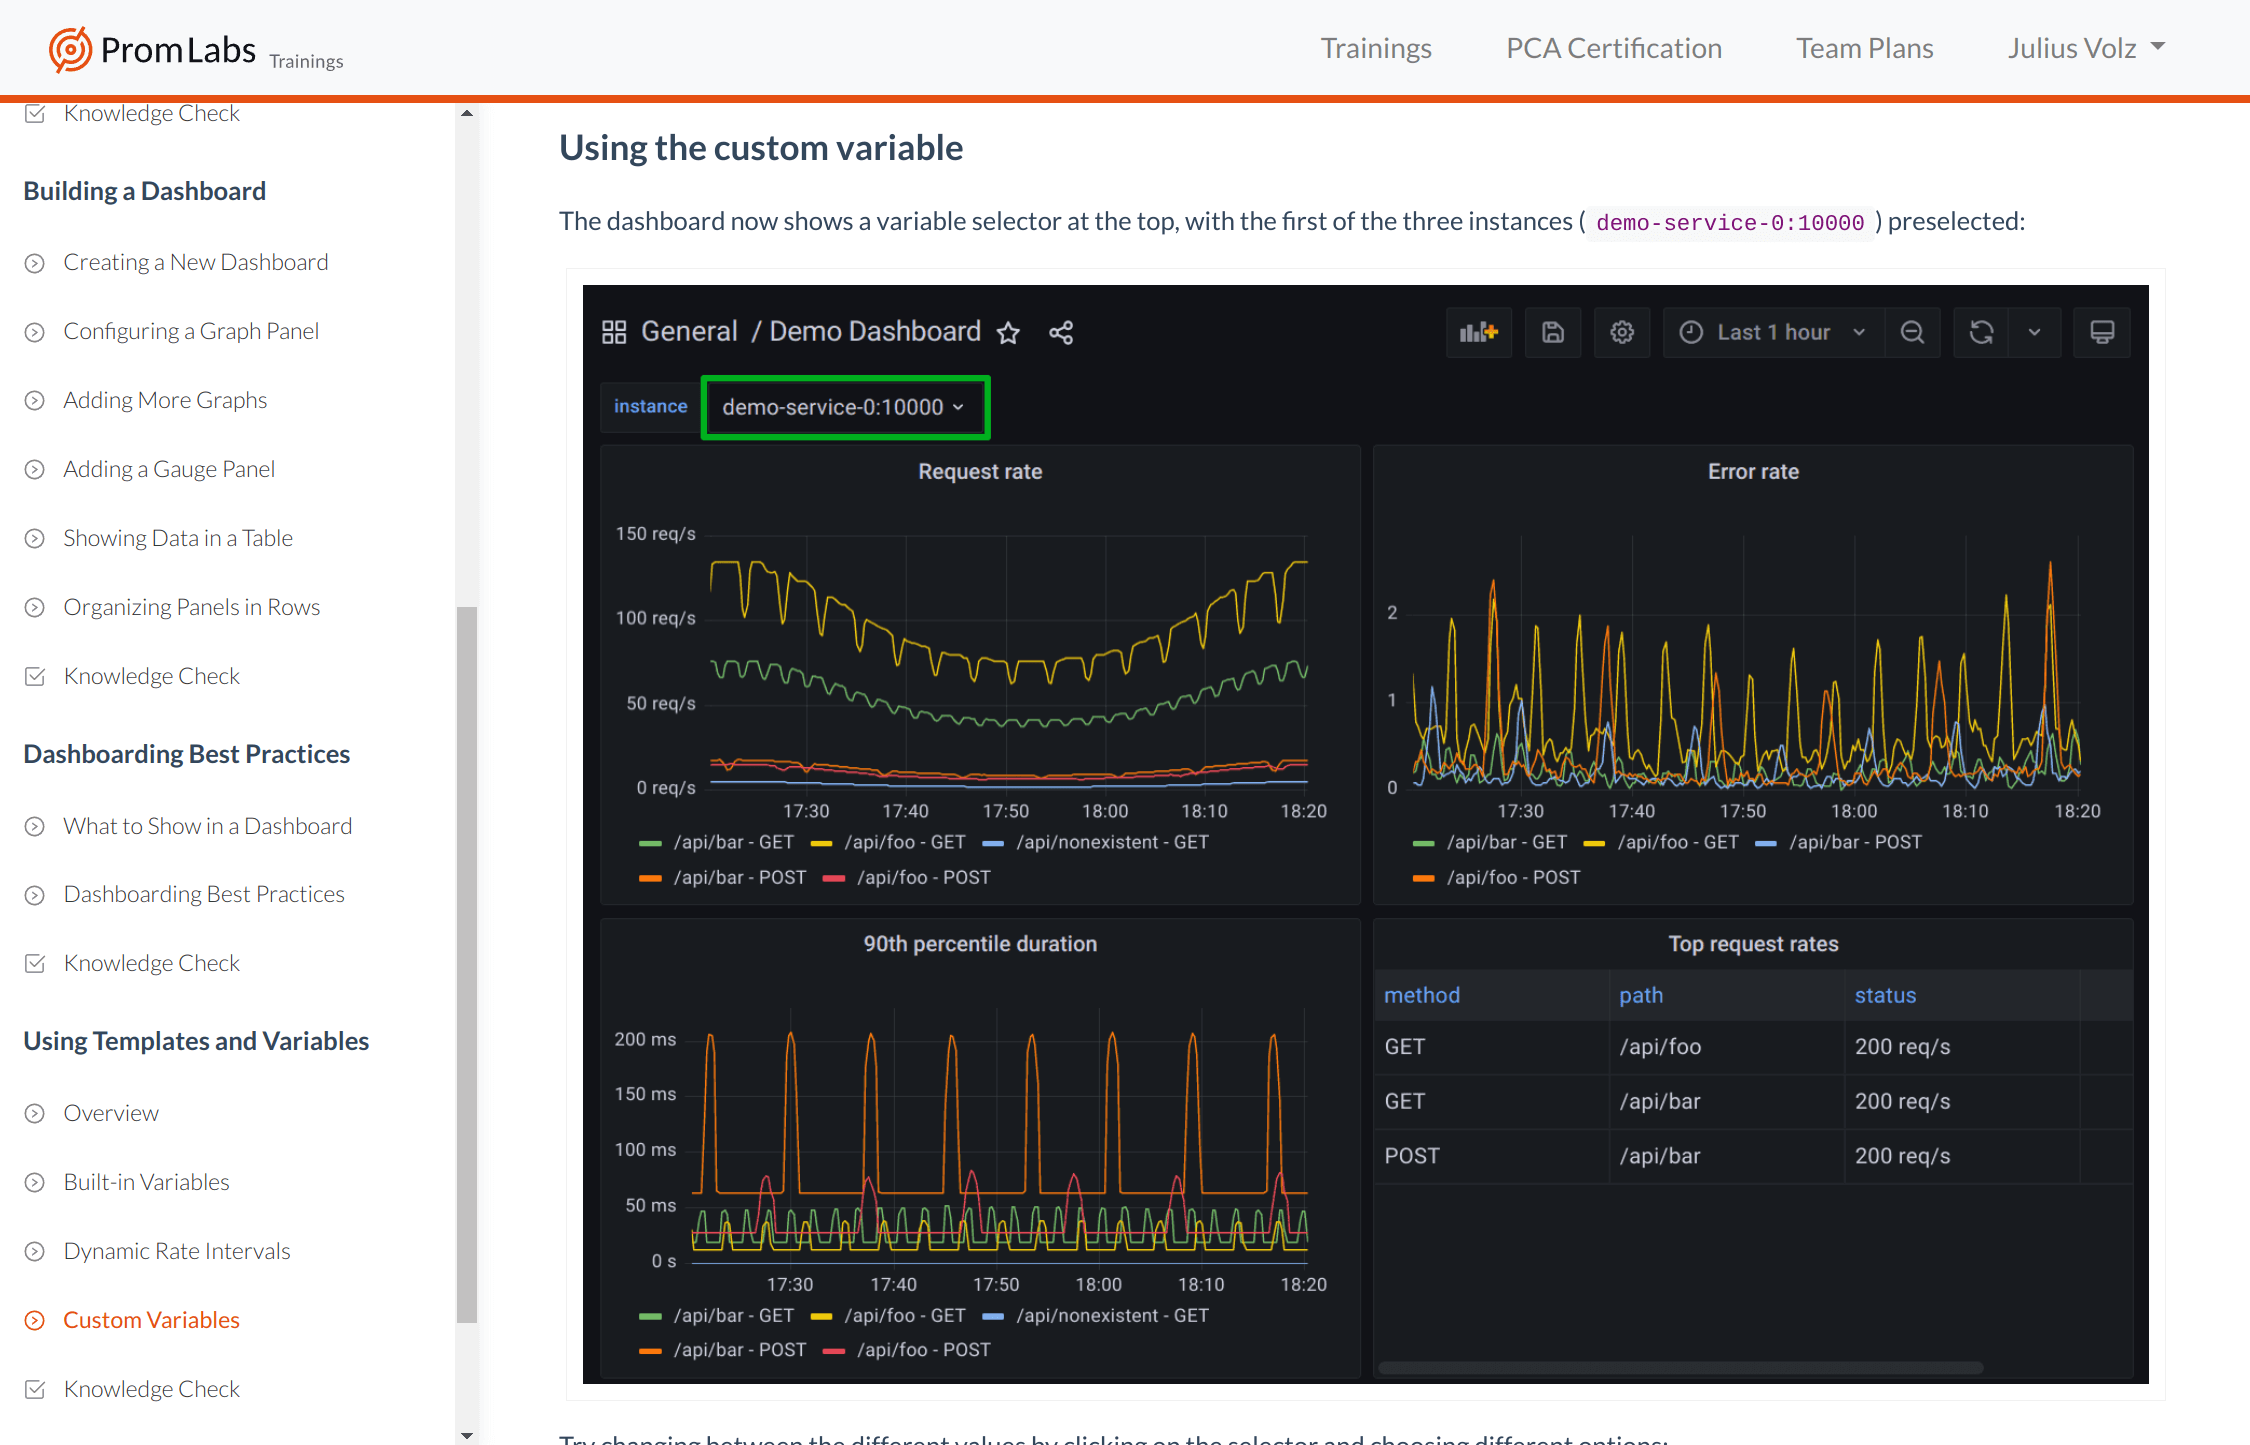Screen dimensions: 2250x1445
Task: Toggle the Knowledge Check after Organizing Panels in Rows
Action: coord(151,675)
